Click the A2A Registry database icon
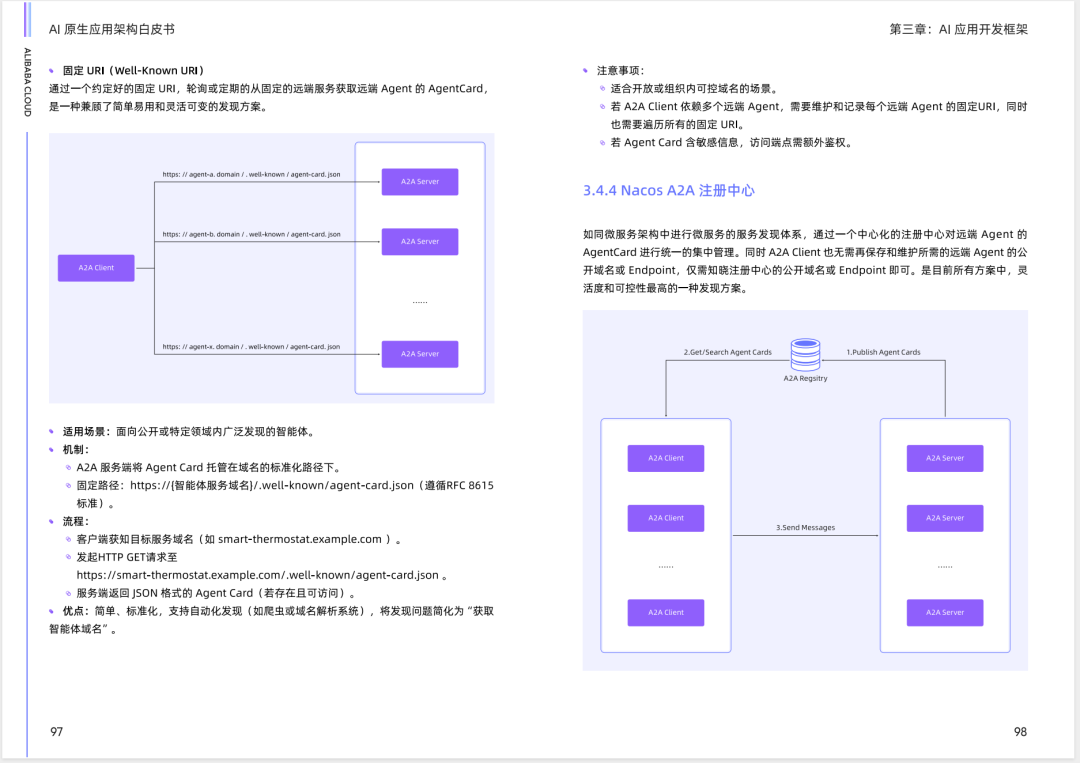 click(805, 354)
